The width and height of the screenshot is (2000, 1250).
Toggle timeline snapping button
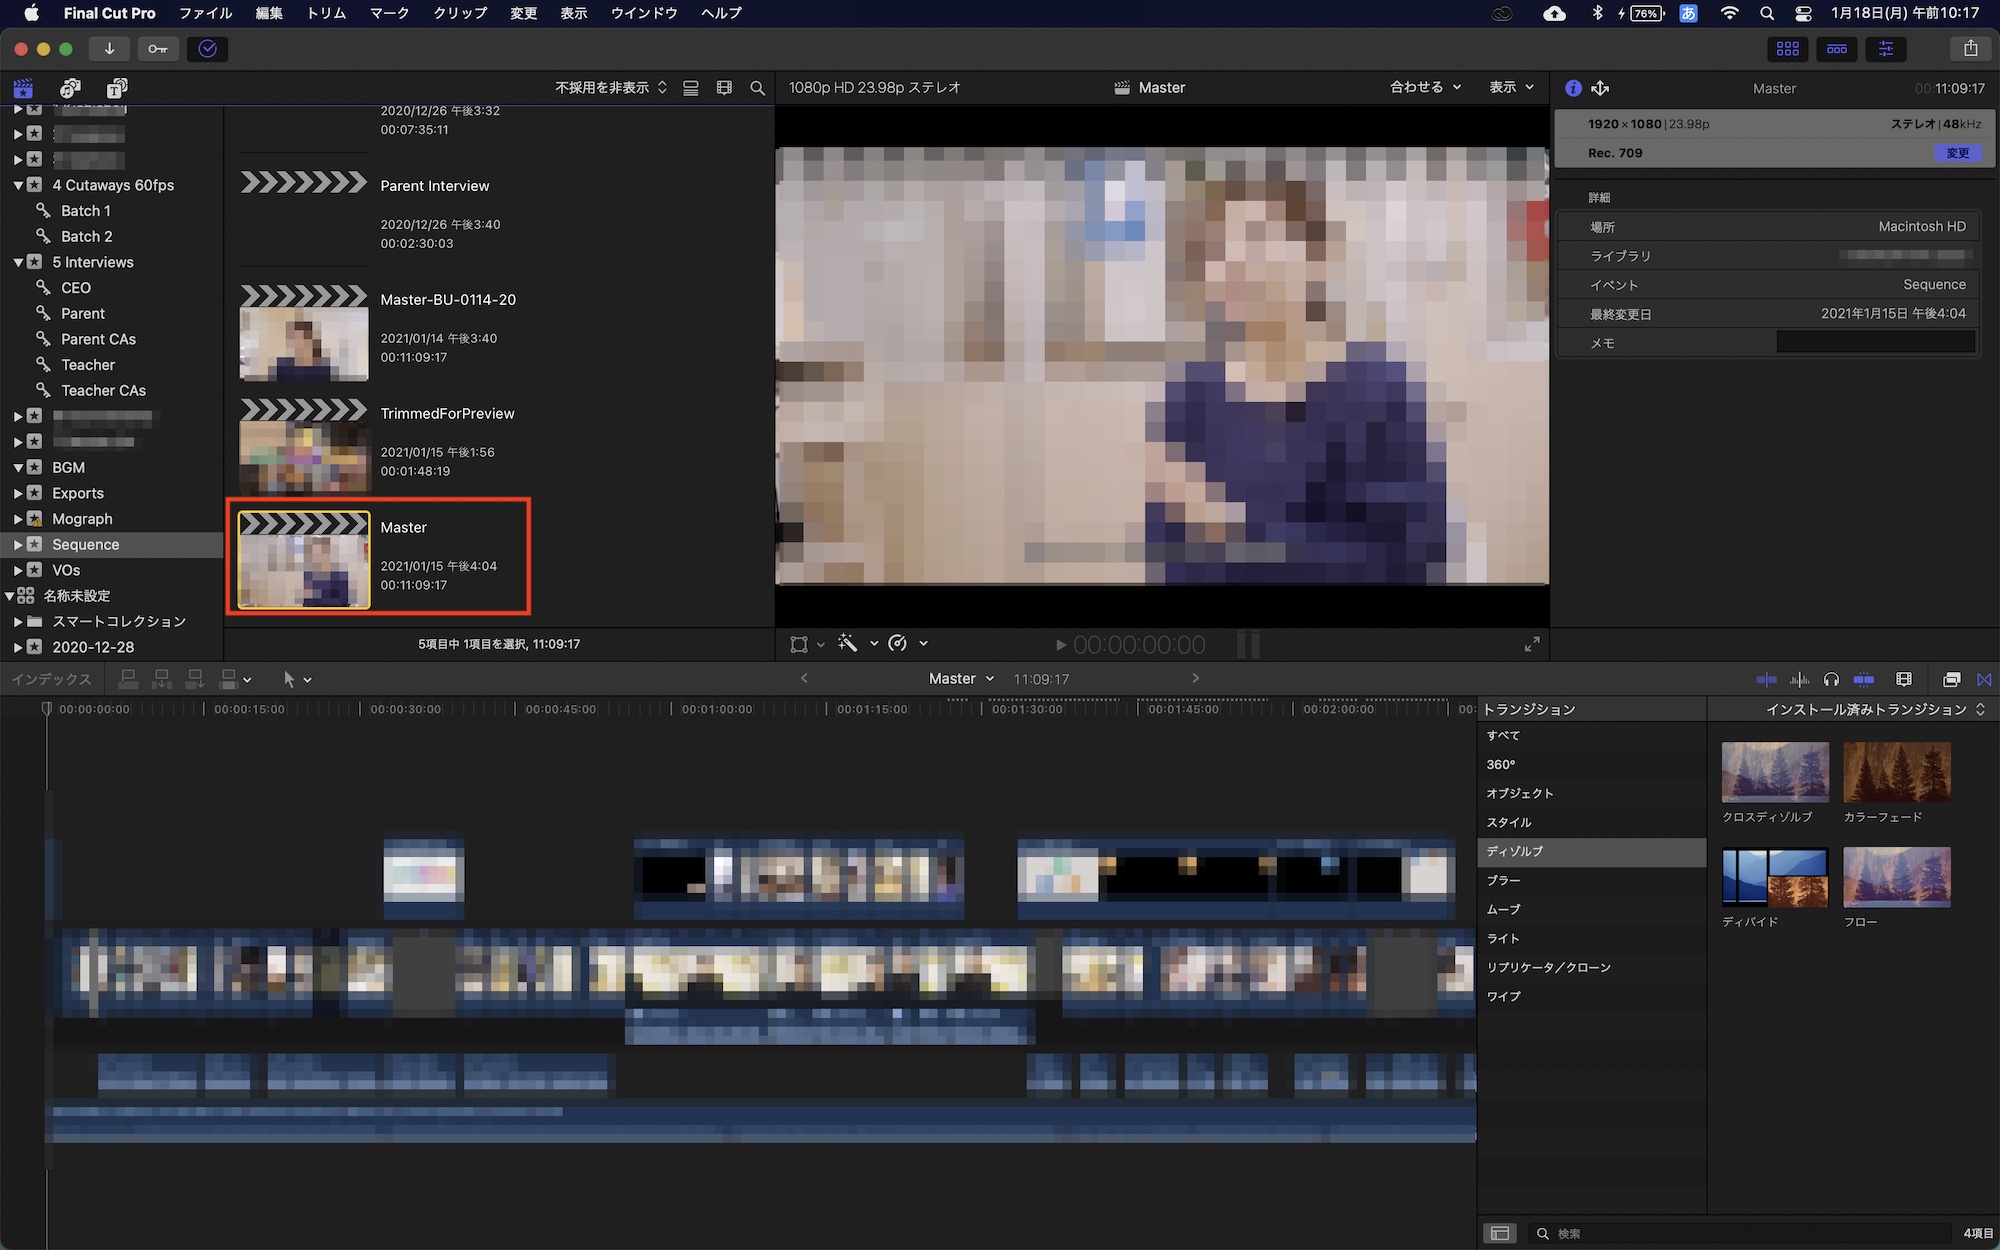tap(1864, 679)
